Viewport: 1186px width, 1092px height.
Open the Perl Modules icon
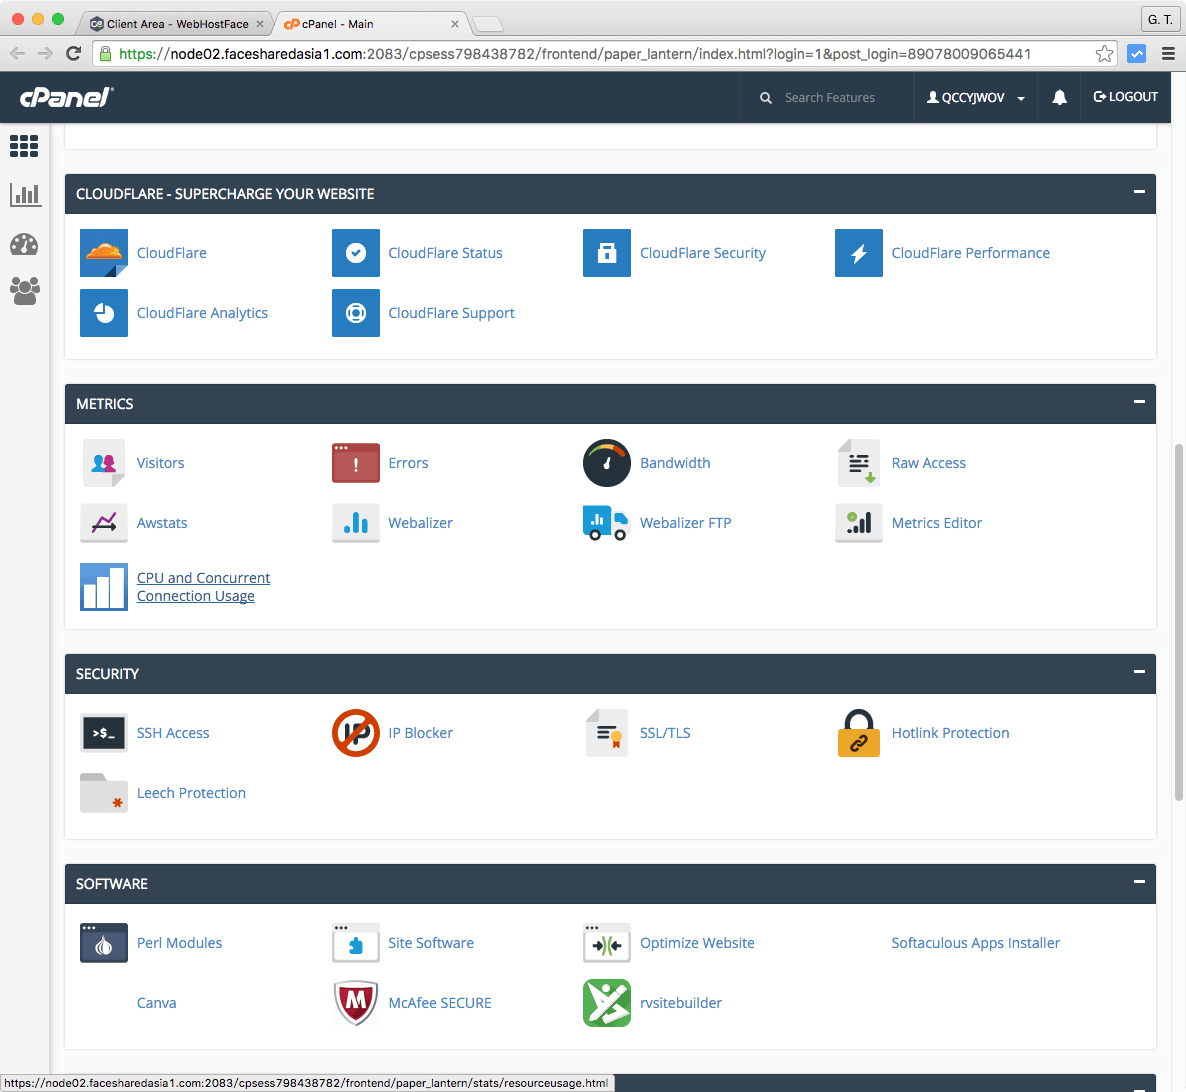pyautogui.click(x=104, y=943)
